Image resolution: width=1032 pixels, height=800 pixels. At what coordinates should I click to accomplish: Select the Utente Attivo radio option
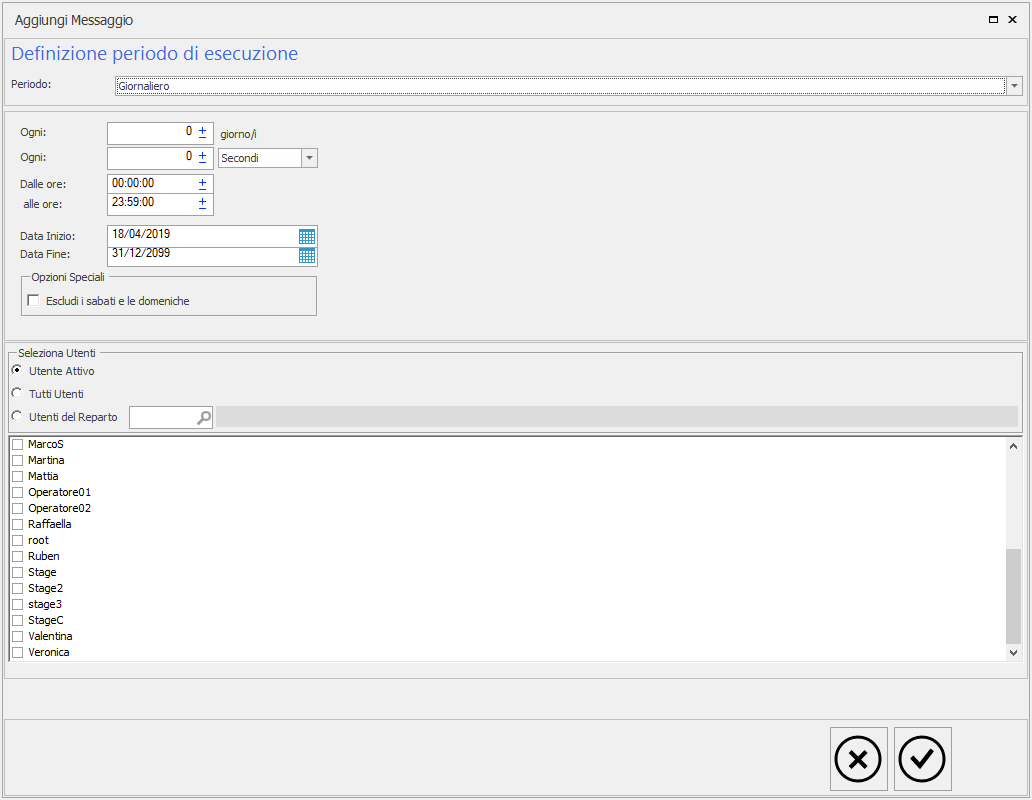coord(17,370)
